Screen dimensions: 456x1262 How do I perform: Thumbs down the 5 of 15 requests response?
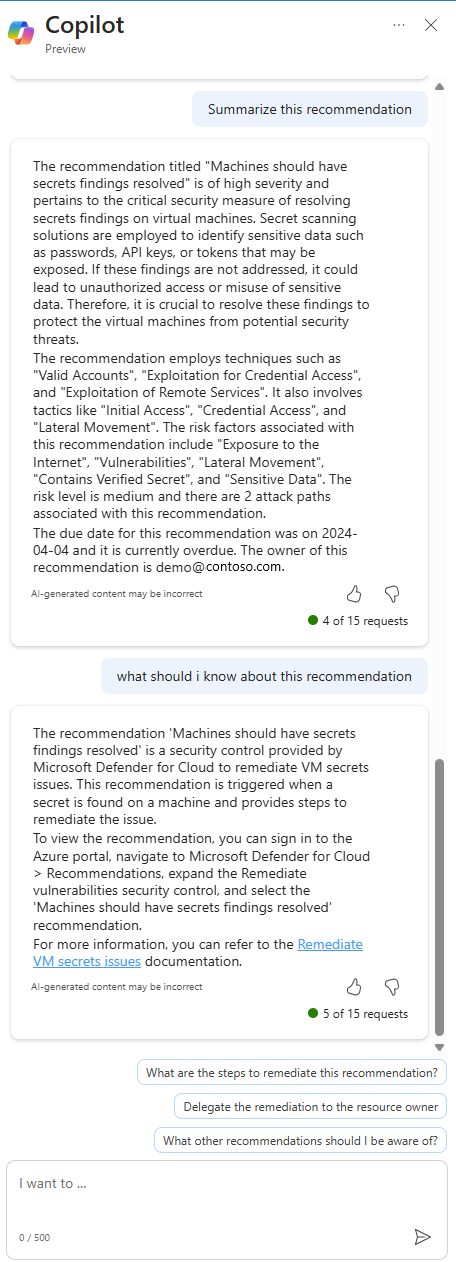click(x=392, y=987)
